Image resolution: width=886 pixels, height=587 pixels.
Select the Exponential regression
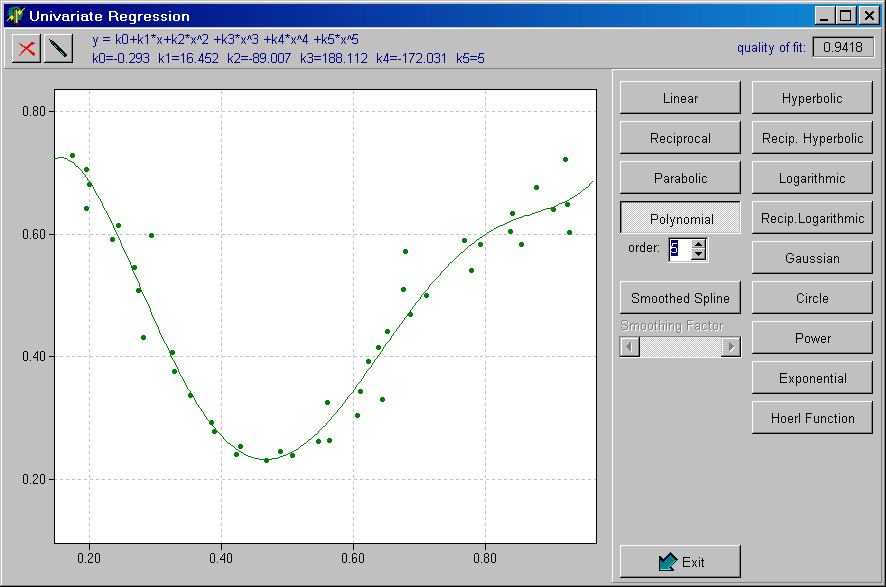812,378
